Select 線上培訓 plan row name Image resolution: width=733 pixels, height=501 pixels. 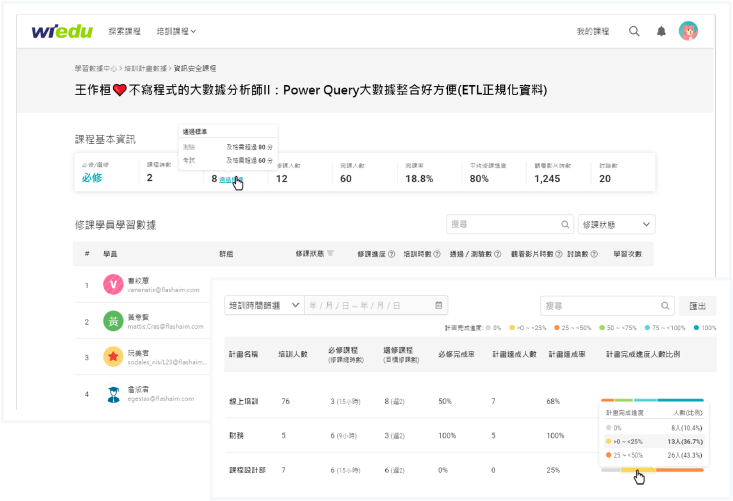pos(244,401)
